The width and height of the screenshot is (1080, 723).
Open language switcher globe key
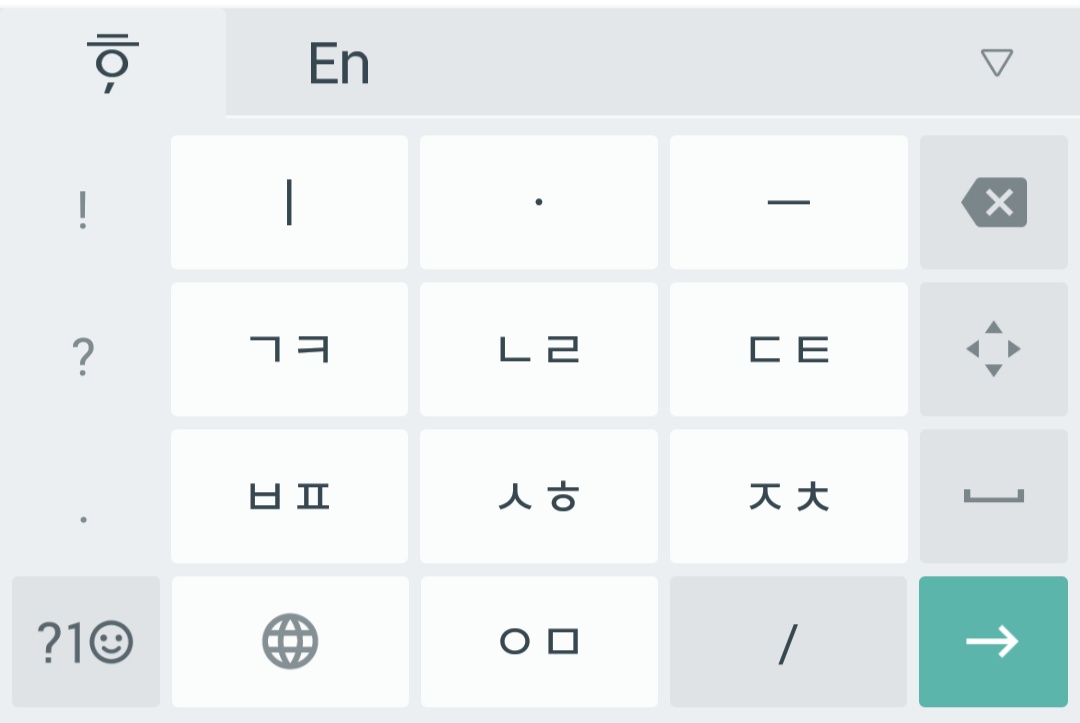click(290, 641)
